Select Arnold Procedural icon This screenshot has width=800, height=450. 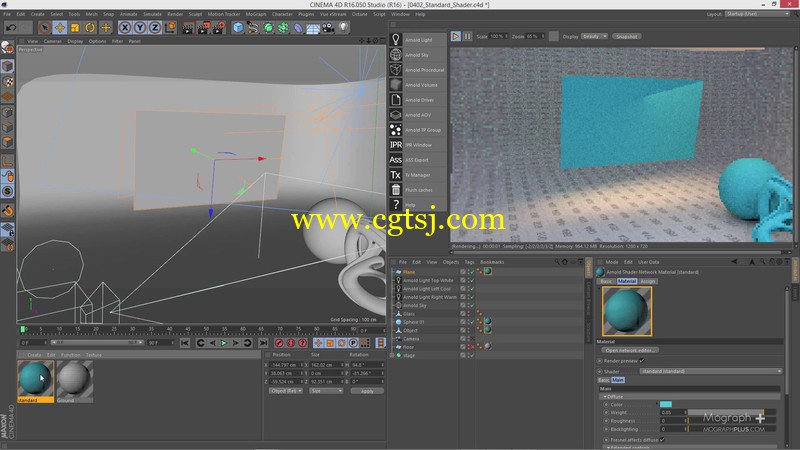click(395, 69)
